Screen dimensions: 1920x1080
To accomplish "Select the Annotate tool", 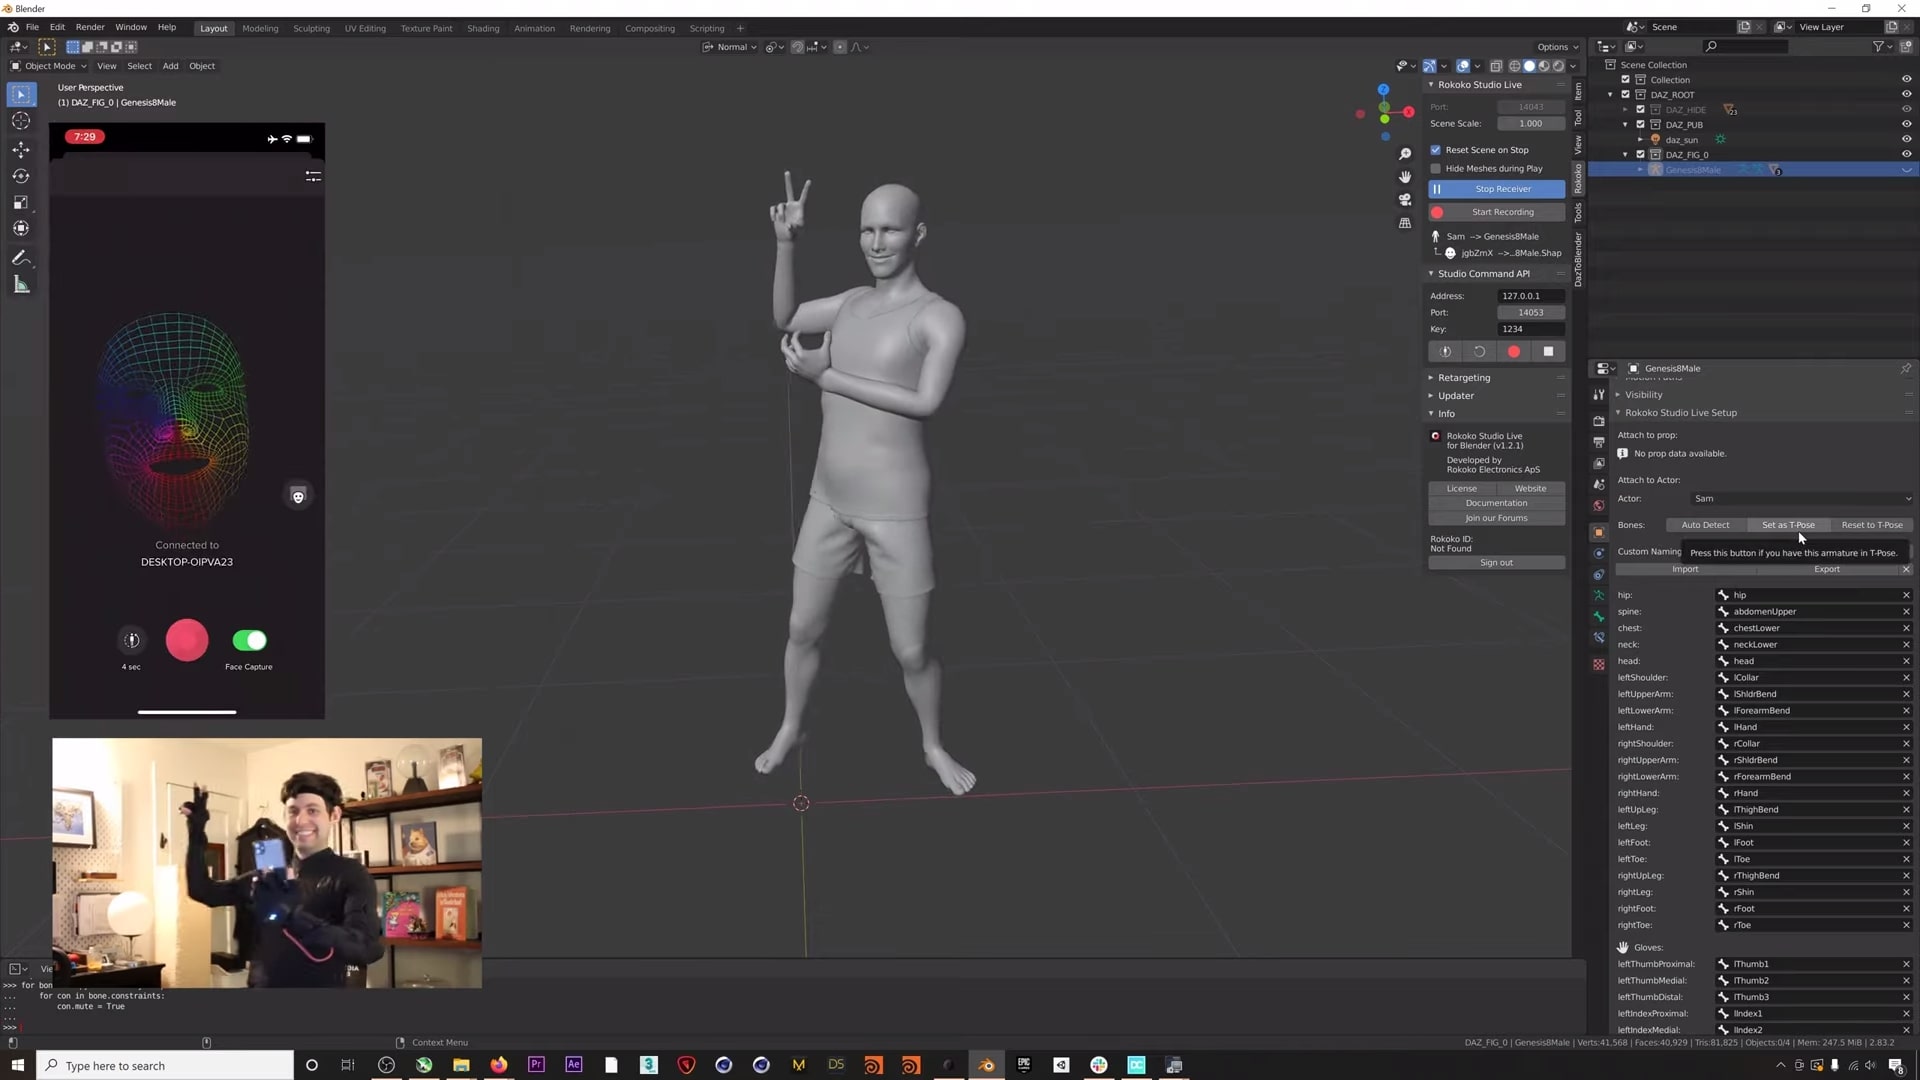I will coord(20,258).
